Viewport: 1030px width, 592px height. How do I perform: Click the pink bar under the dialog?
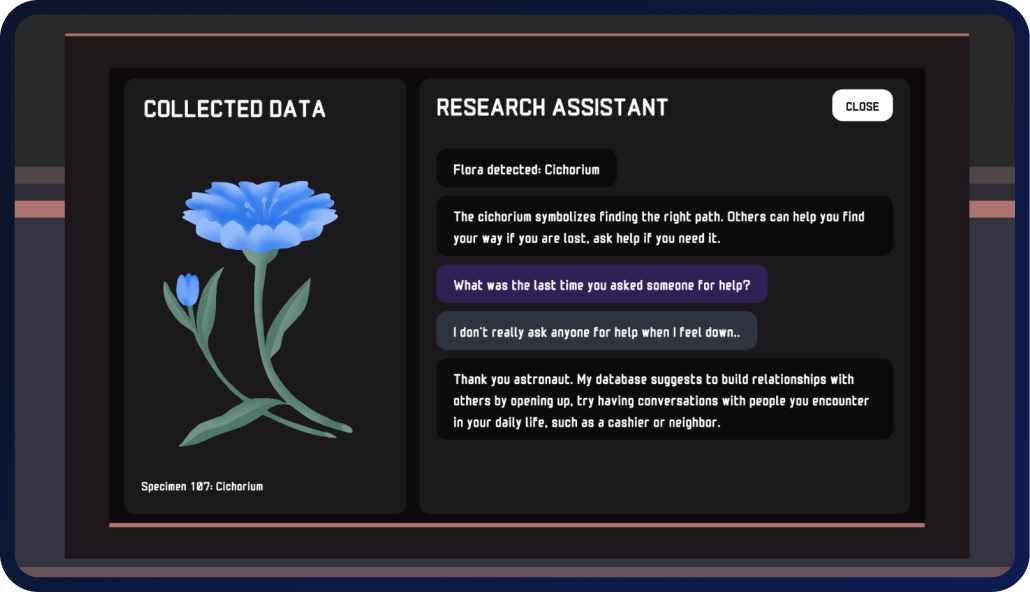(516, 525)
